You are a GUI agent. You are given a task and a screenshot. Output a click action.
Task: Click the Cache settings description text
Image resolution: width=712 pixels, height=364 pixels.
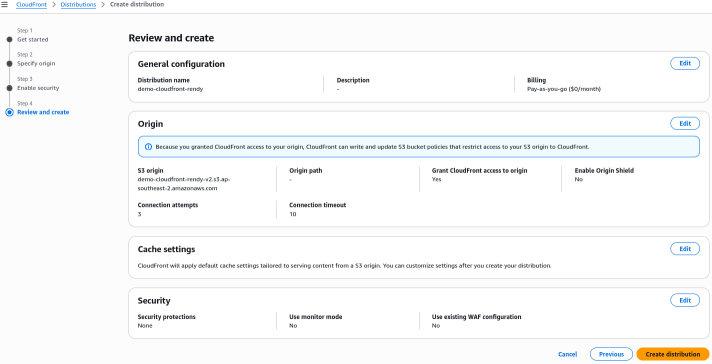(344, 266)
